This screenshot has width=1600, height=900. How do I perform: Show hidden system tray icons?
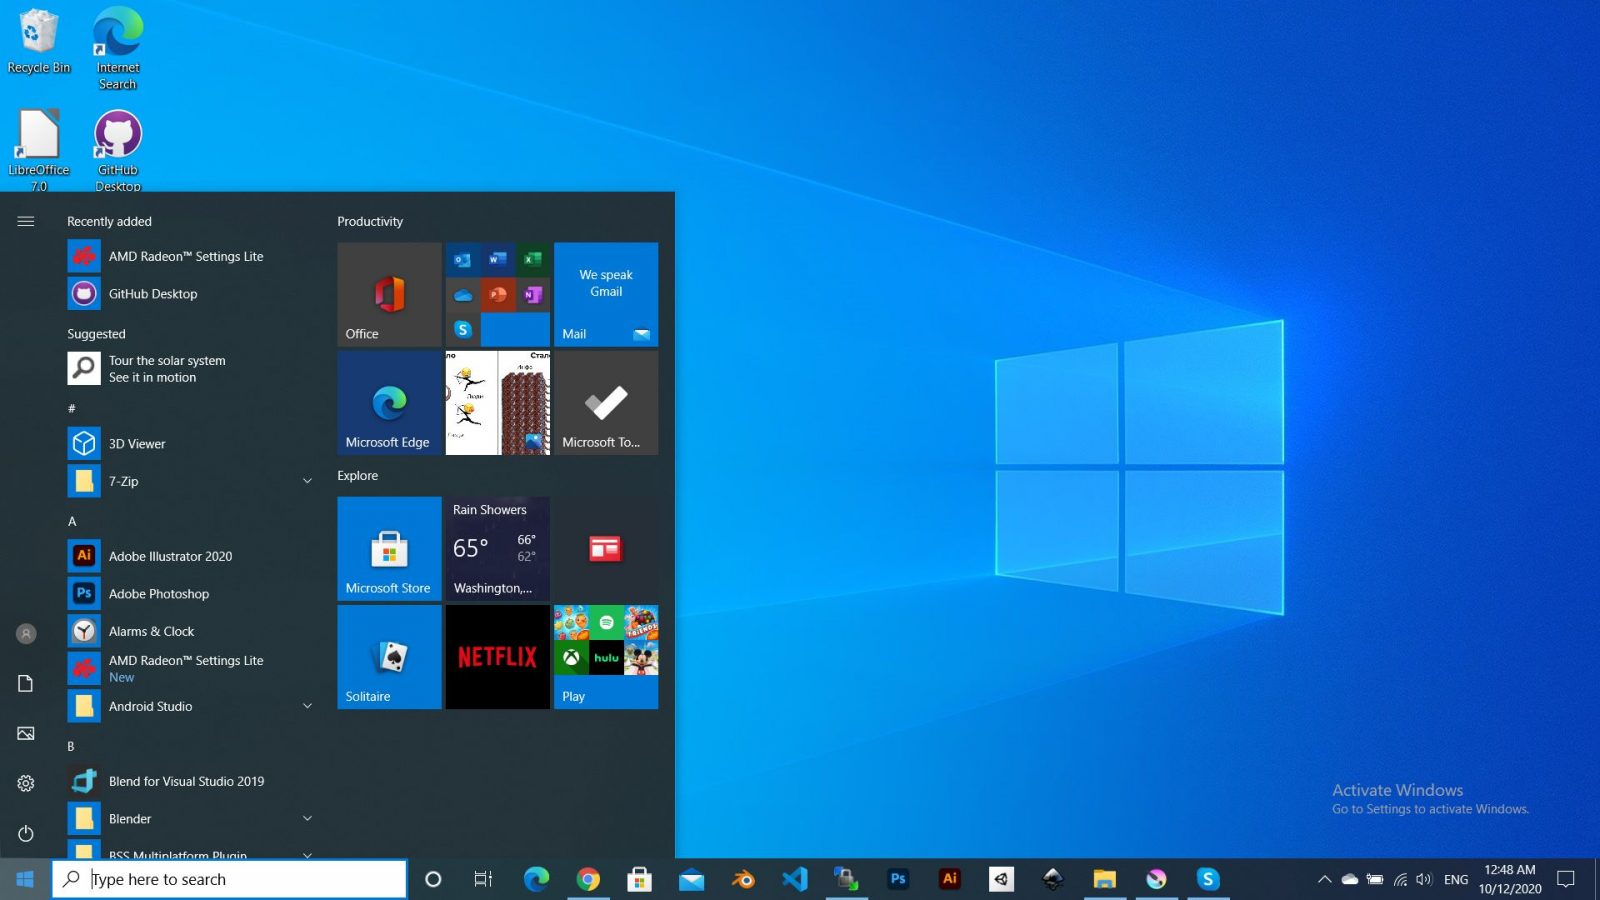point(1324,879)
